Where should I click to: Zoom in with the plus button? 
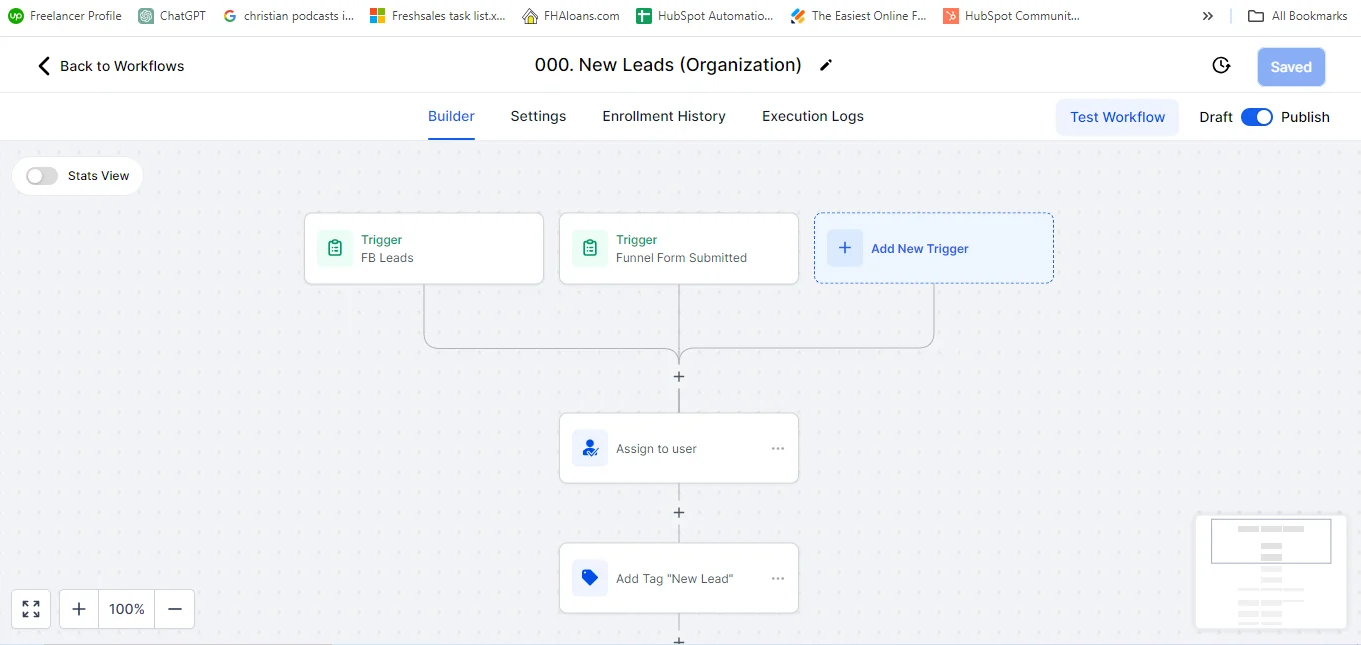point(79,609)
